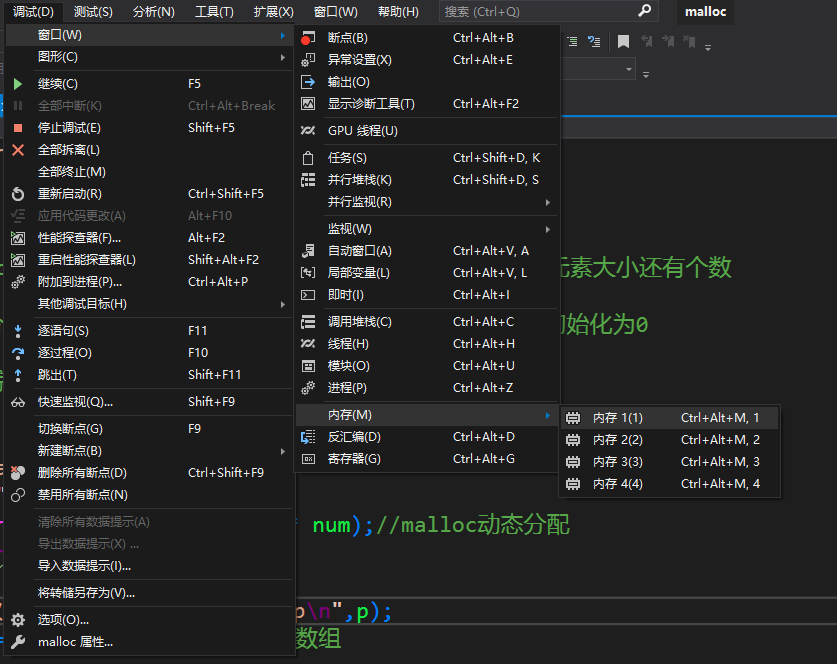
Task: Click the Memory 1 (内存 1) chip icon
Action: coord(573,418)
